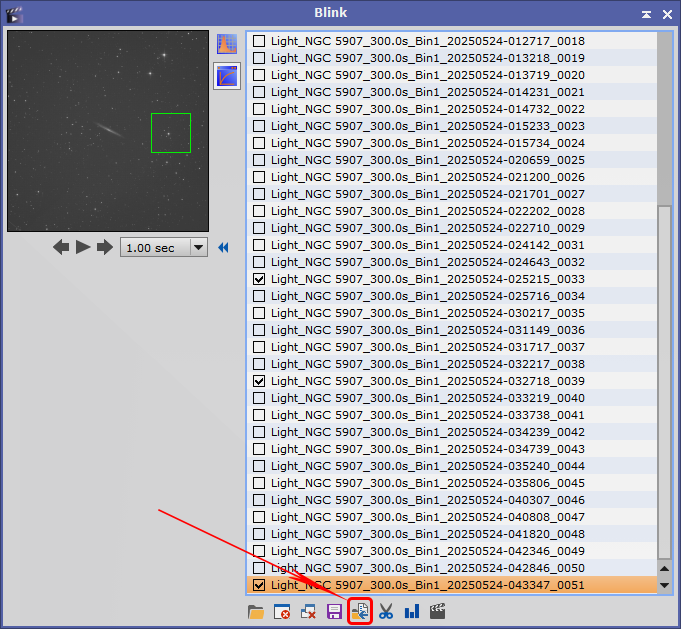Select row Light_NGC 5907_300.0s_Bin1_20250524-030217_0035

pyautogui.click(x=452, y=313)
